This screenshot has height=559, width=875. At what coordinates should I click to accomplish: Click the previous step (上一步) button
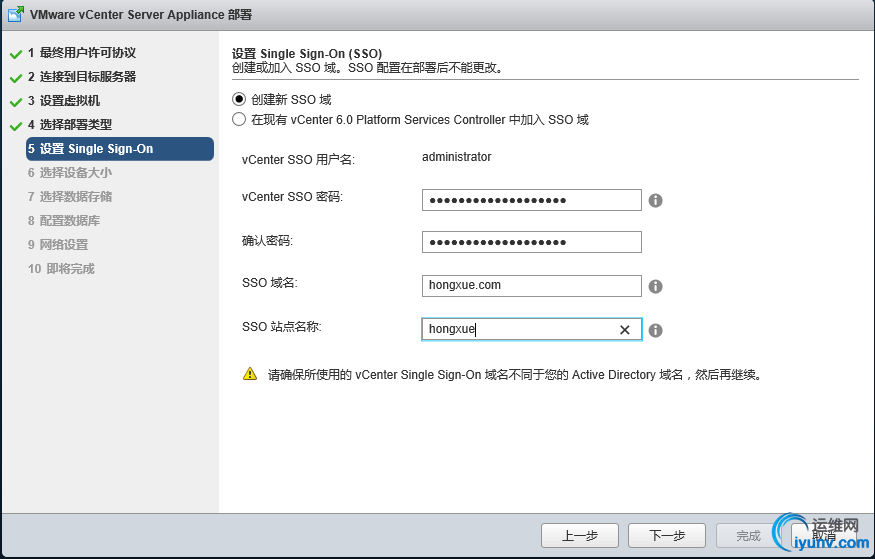[579, 535]
